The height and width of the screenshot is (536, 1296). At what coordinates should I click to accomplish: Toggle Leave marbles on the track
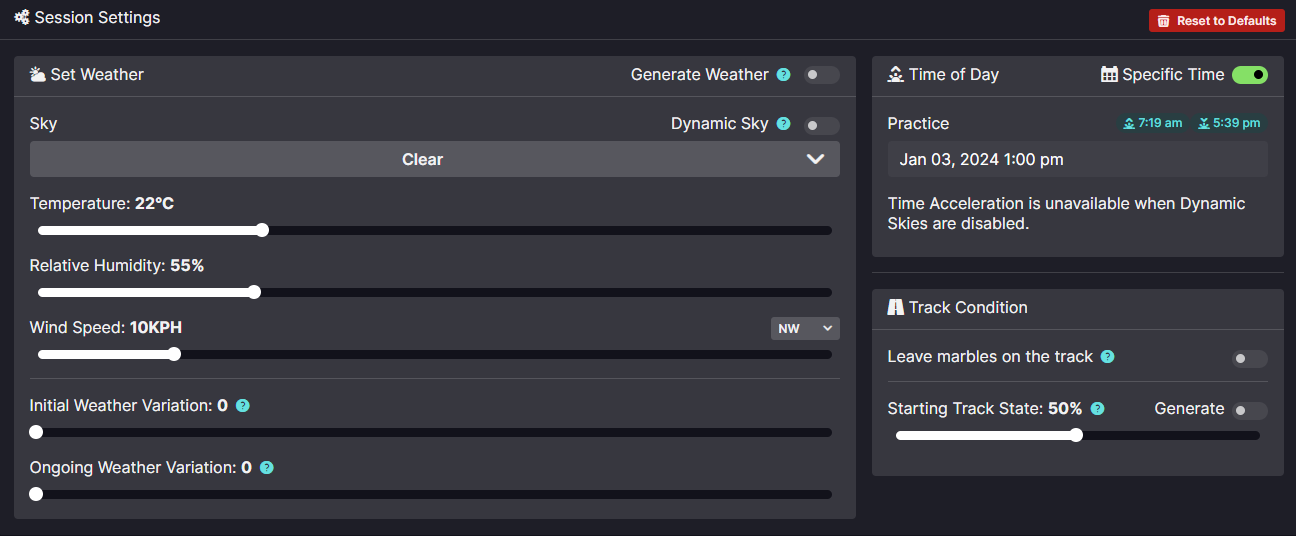point(1249,358)
